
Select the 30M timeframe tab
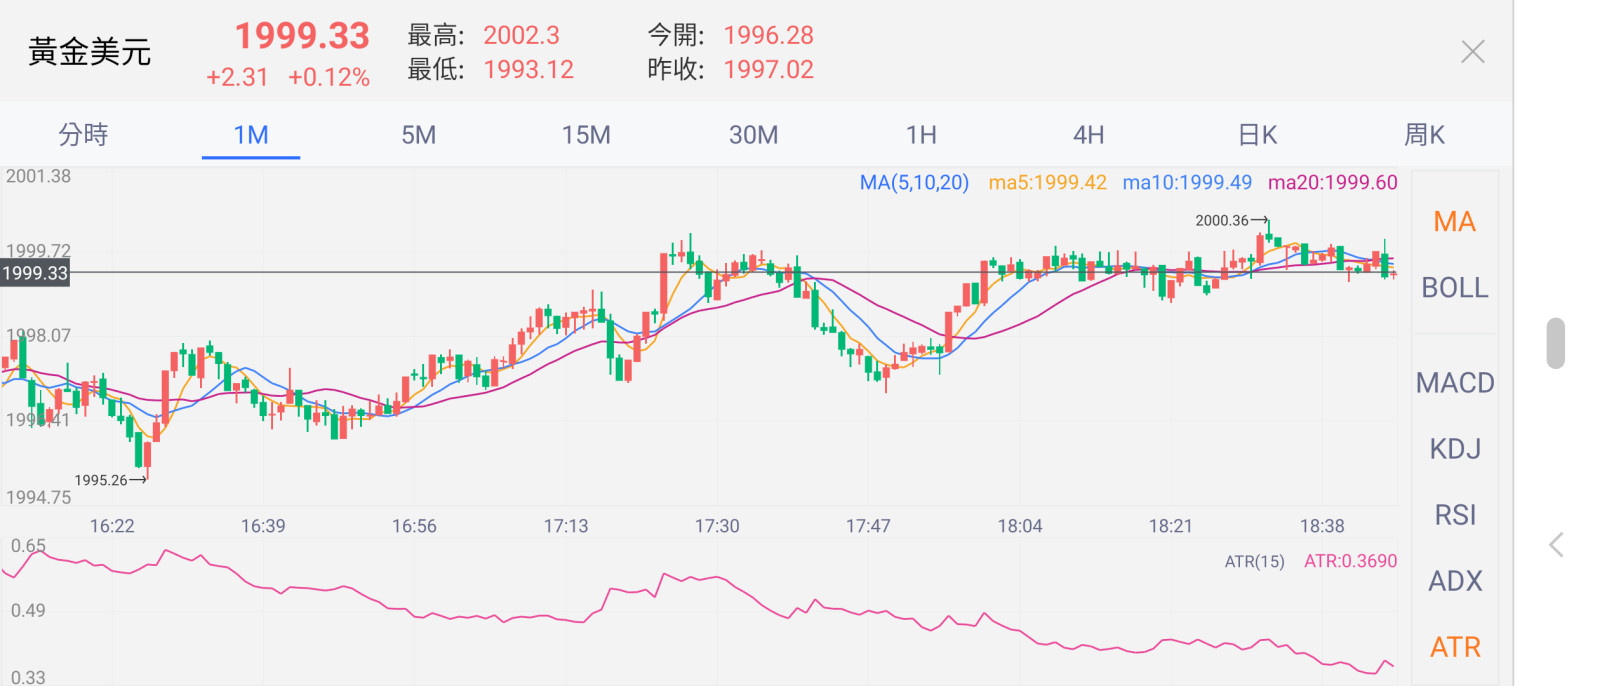click(x=753, y=135)
